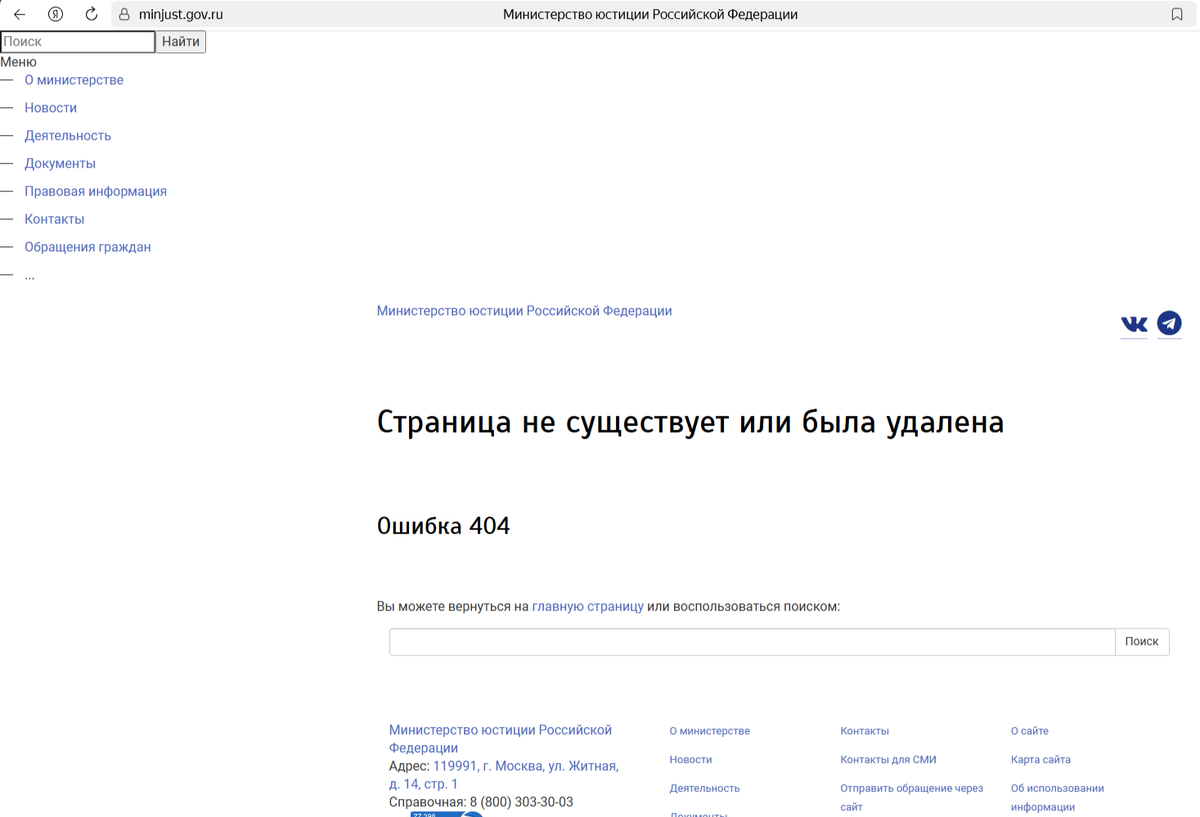
Task: Focus the search field under the 404 message
Action: point(752,642)
